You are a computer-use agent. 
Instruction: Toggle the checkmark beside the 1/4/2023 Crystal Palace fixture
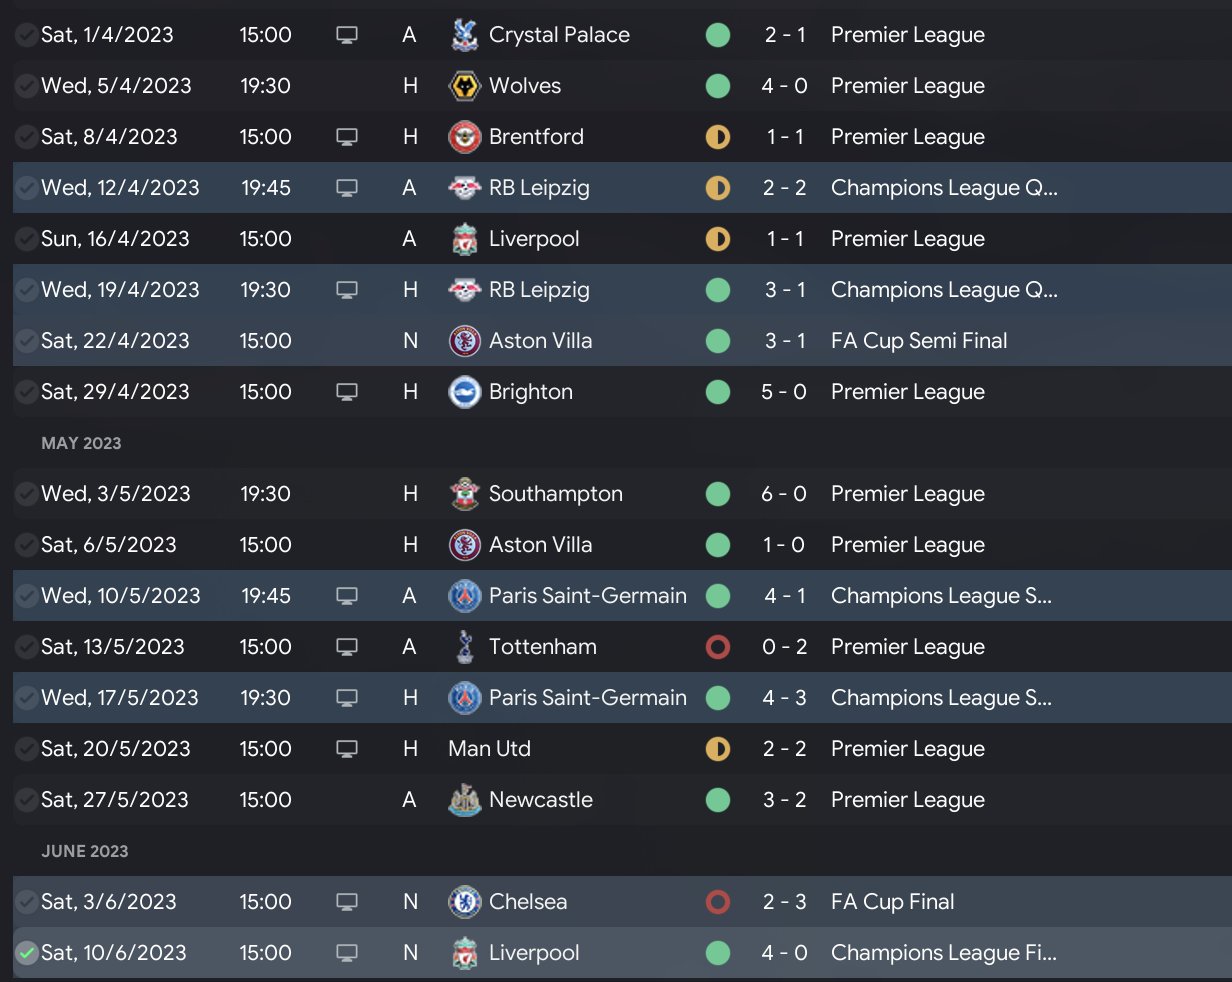point(26,35)
